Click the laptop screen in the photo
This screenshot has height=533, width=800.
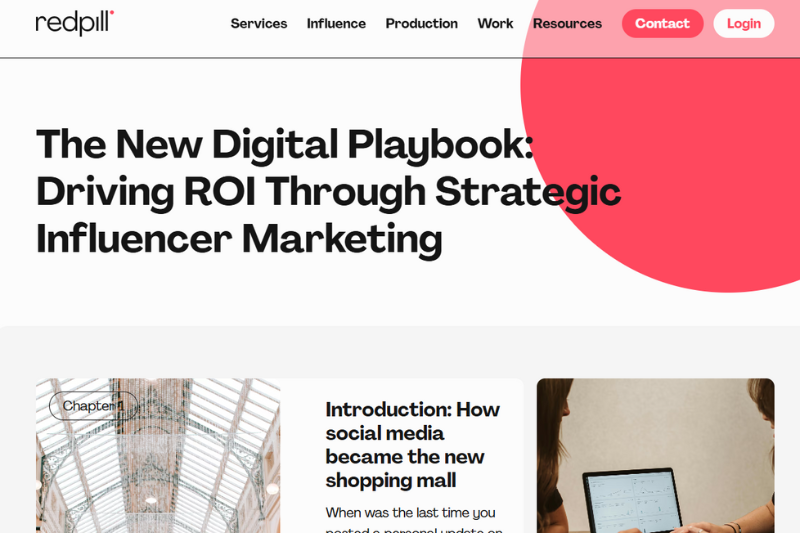click(x=633, y=502)
